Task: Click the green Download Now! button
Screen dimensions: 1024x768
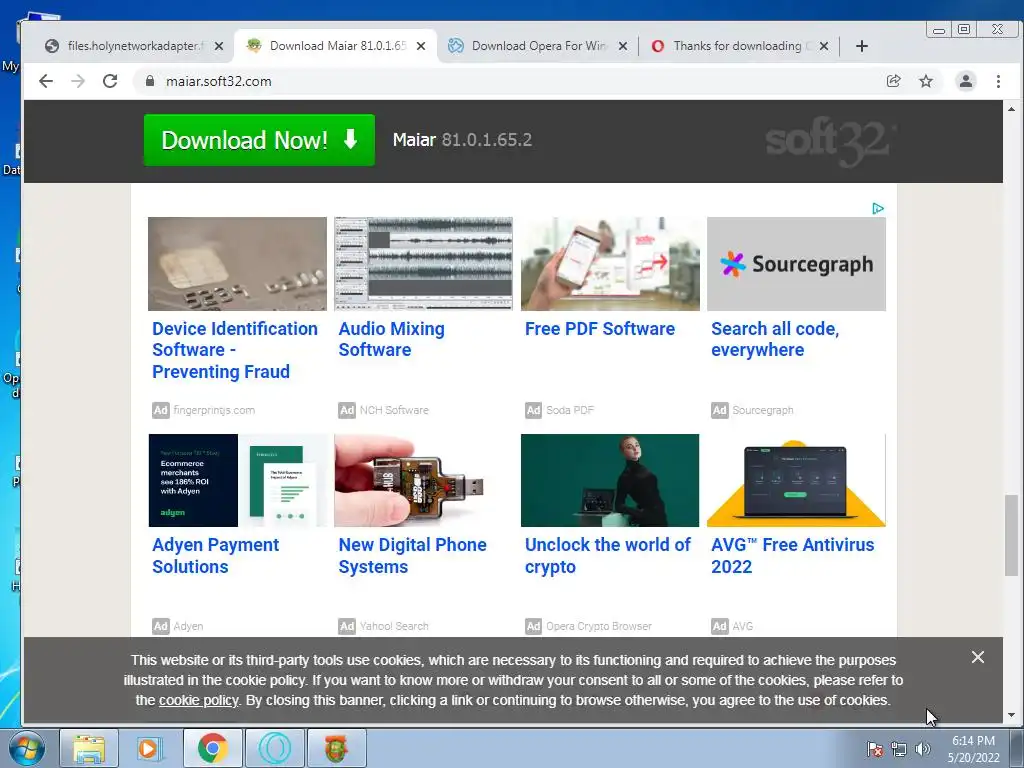Action: click(259, 140)
